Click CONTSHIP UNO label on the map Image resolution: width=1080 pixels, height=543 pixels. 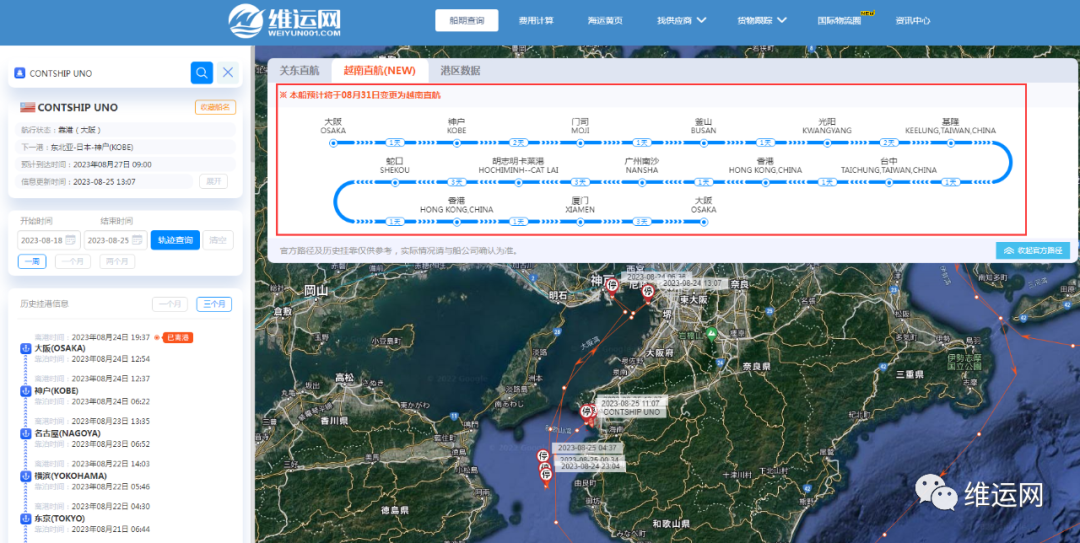[632, 412]
